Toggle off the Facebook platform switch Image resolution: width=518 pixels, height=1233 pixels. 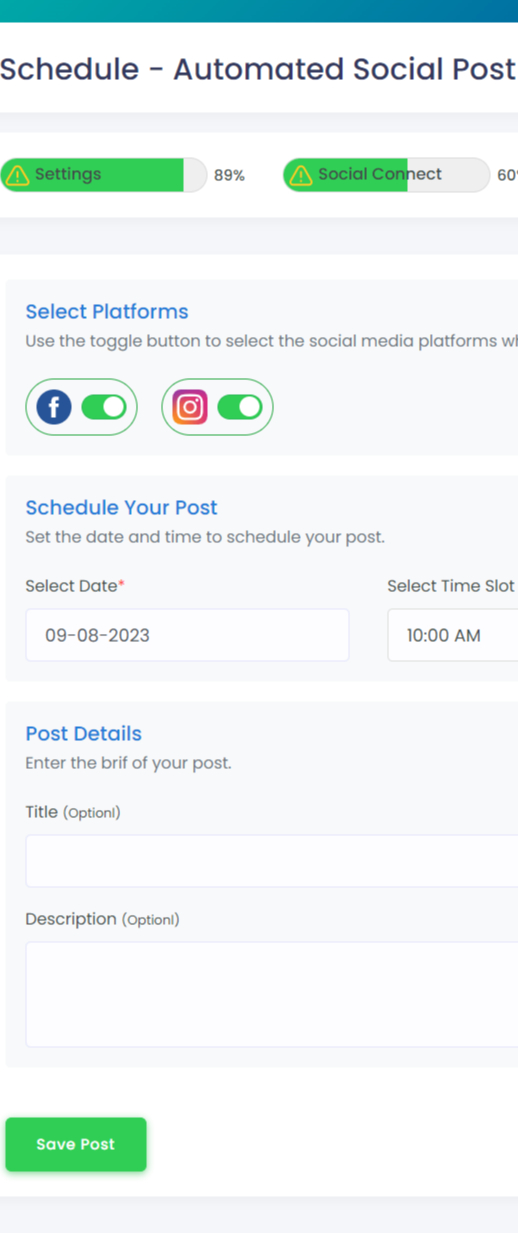point(103,407)
